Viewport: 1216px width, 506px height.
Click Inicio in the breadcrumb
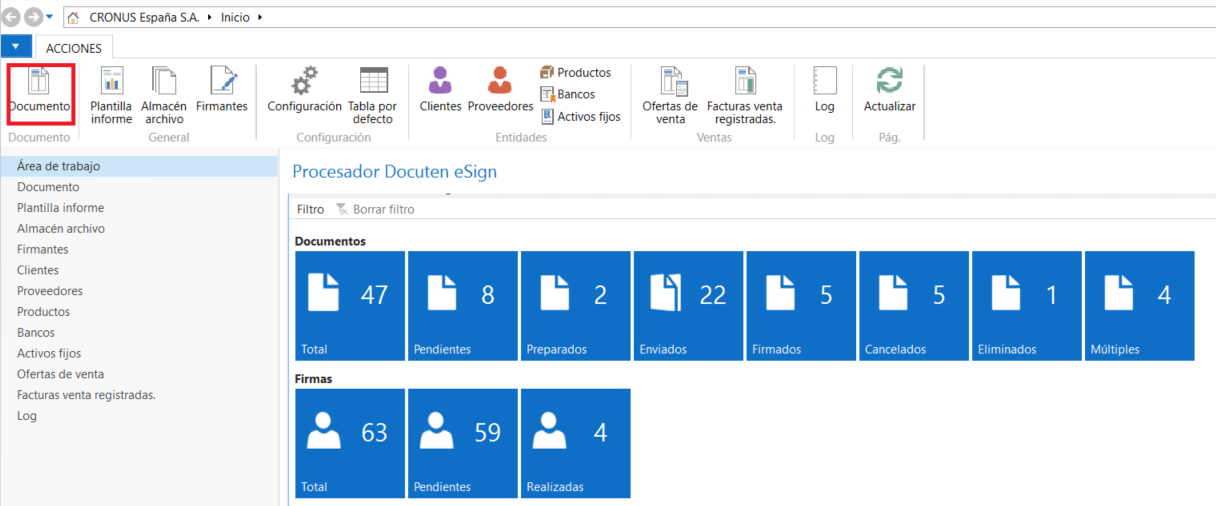235,18
